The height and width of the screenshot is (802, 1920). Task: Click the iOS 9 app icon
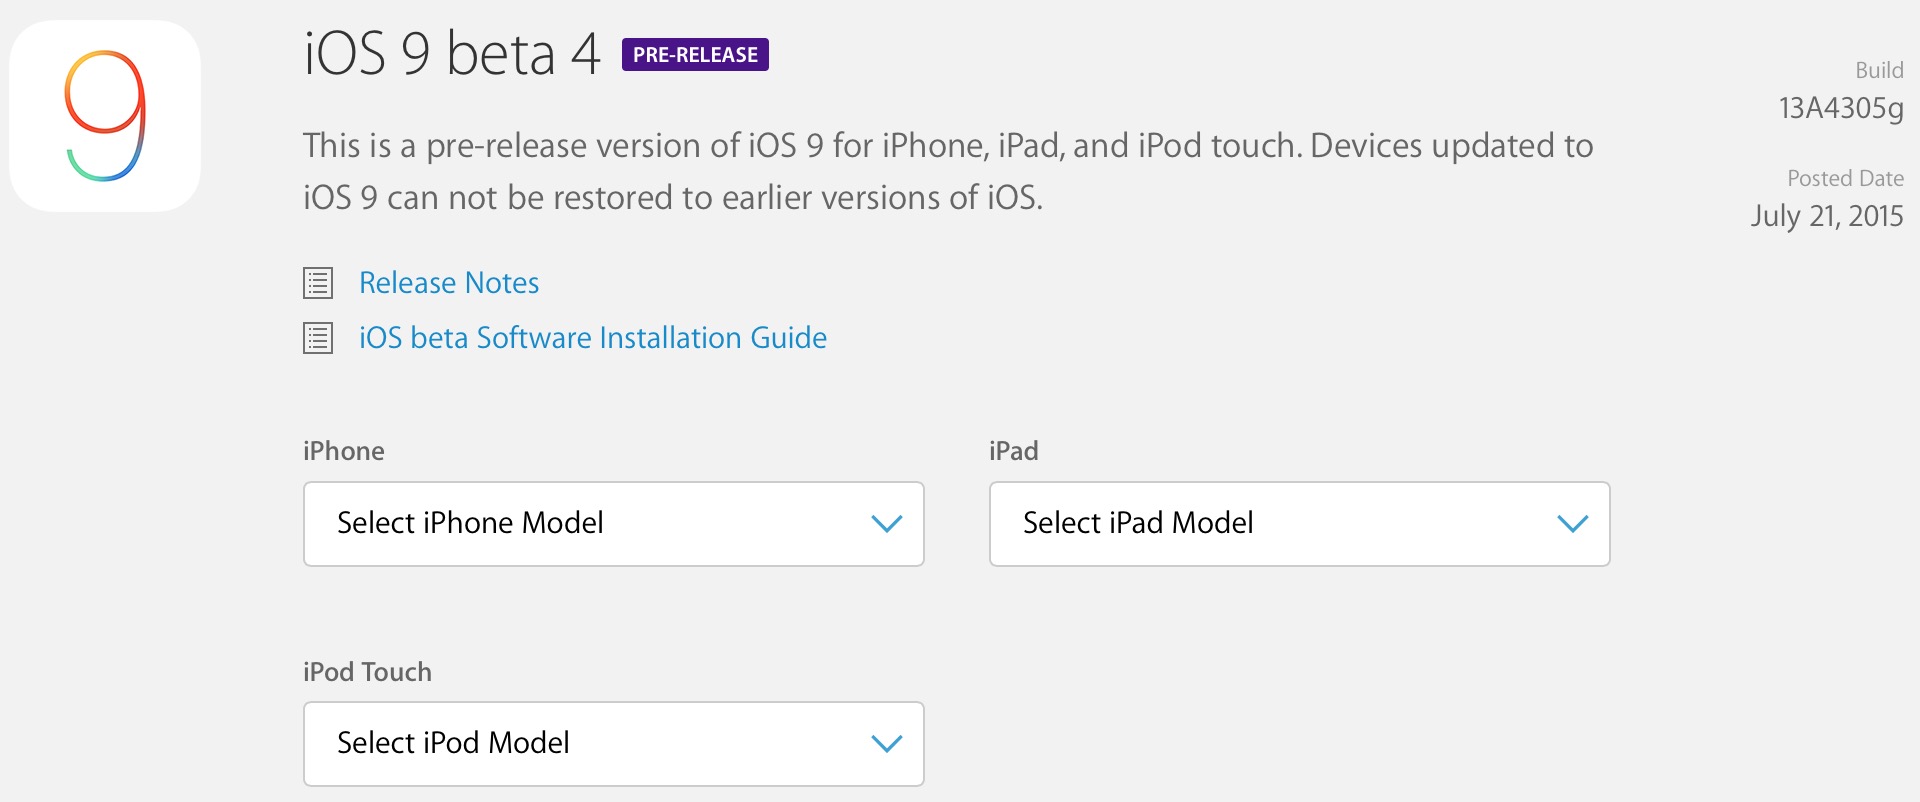[105, 116]
